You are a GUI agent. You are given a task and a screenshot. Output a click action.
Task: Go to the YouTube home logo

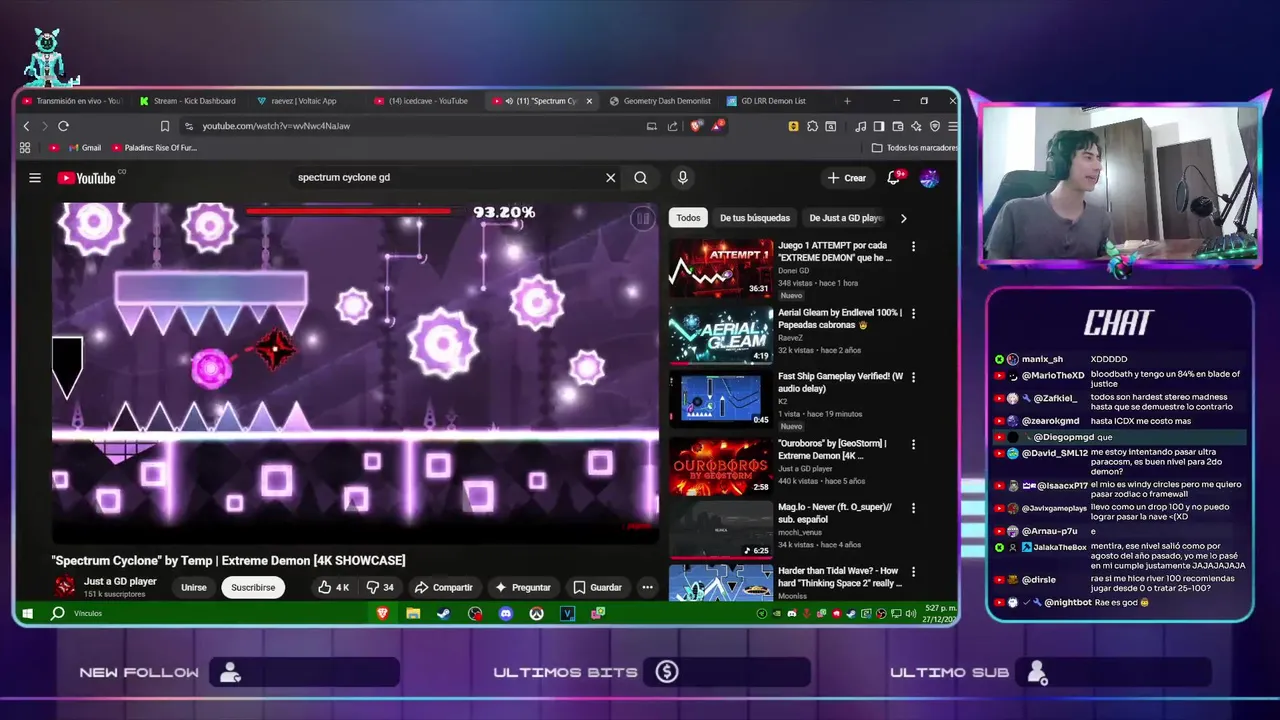point(87,178)
